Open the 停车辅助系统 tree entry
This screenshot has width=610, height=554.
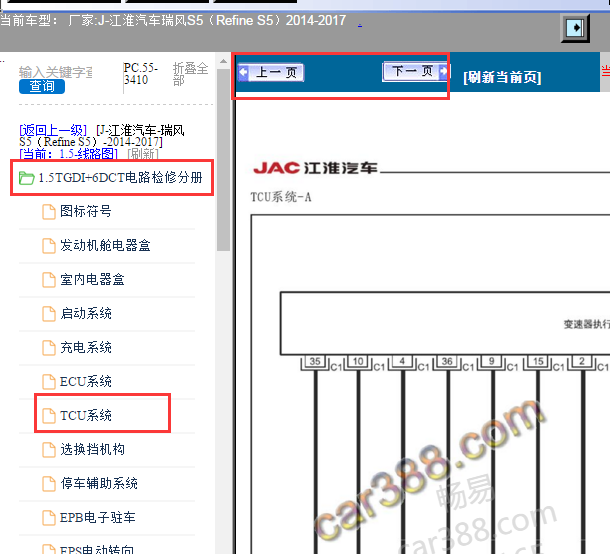click(x=99, y=483)
